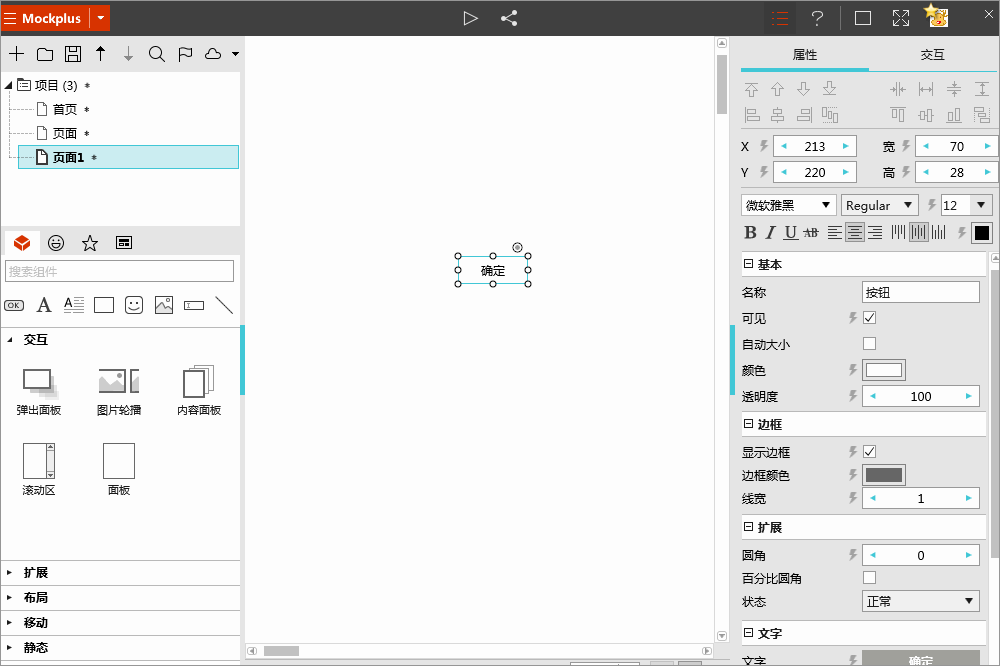Image resolution: width=1000 pixels, height=666 pixels.
Task: Click the 搜索组件 component search field
Action: click(119, 271)
